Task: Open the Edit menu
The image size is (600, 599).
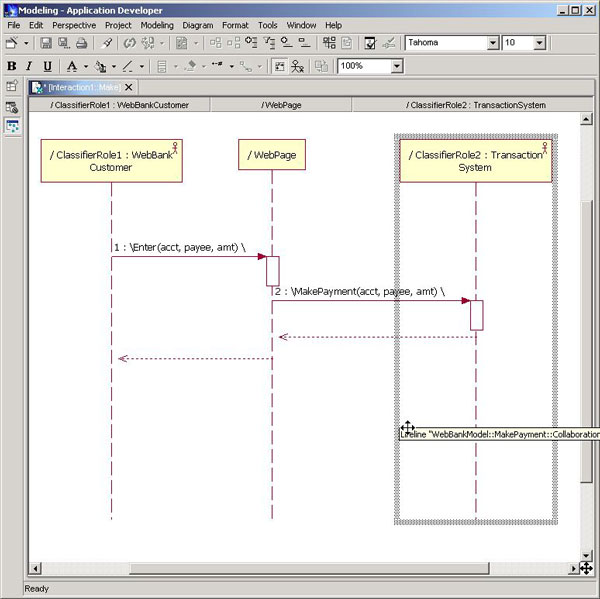Action: 36,25
